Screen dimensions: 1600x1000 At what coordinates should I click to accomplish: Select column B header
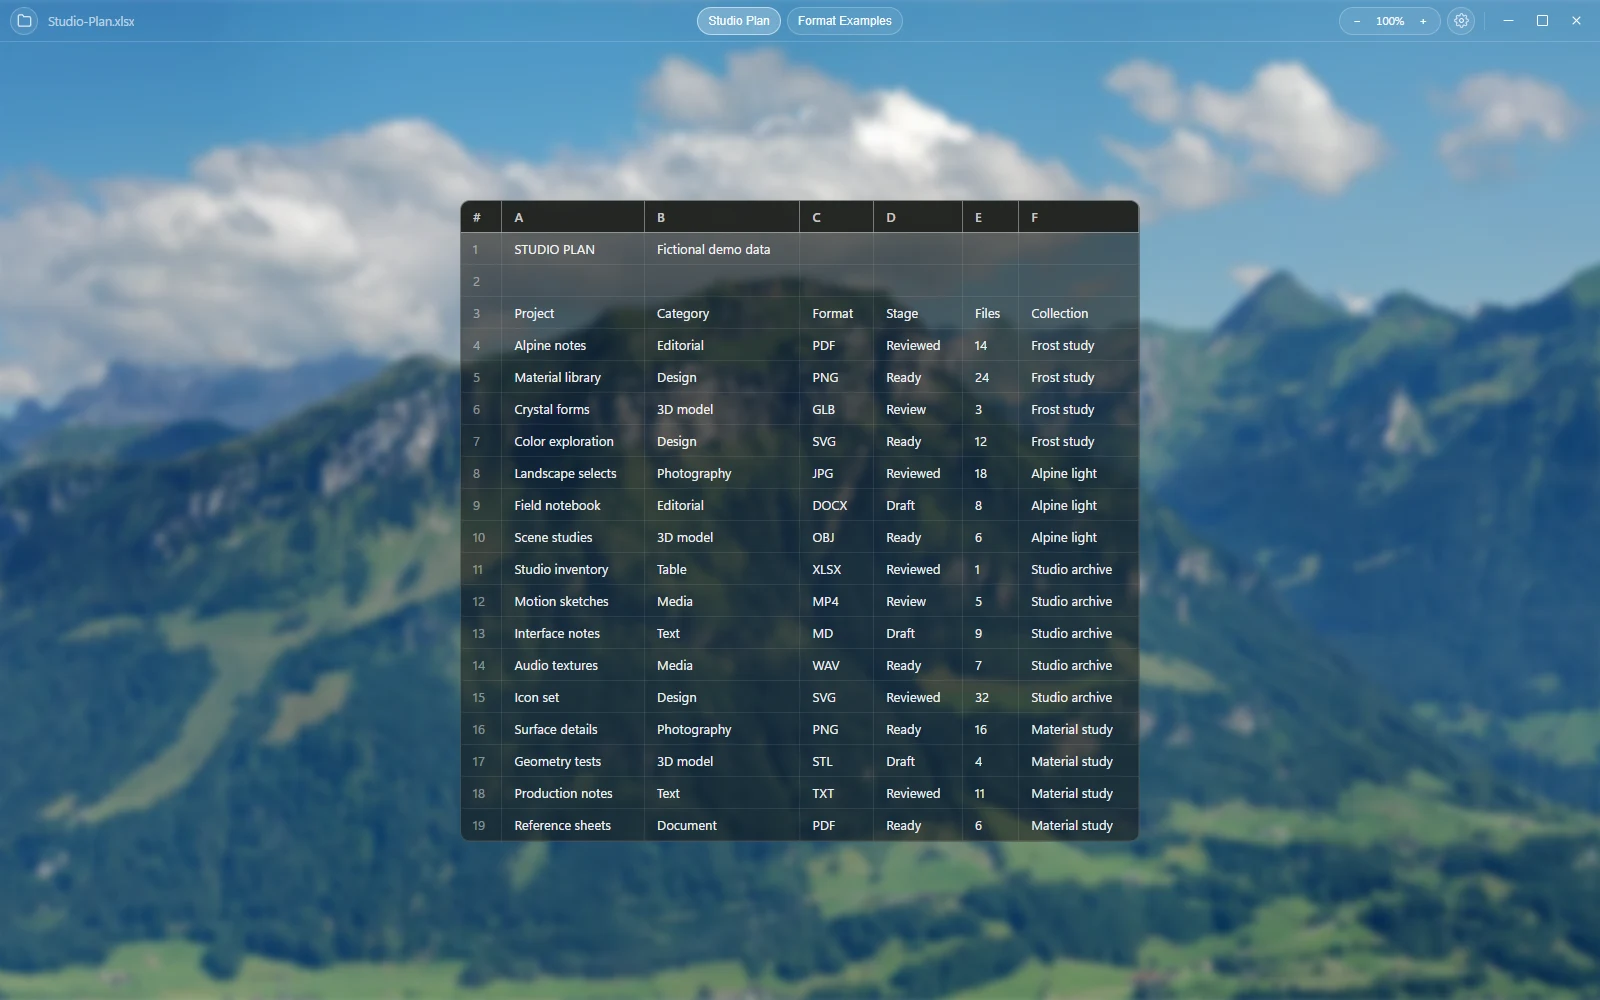[722, 217]
